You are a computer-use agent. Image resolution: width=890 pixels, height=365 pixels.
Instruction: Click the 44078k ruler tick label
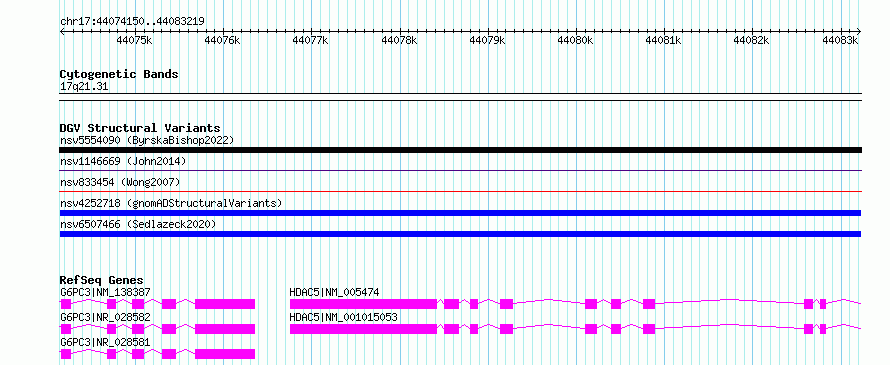pos(399,40)
